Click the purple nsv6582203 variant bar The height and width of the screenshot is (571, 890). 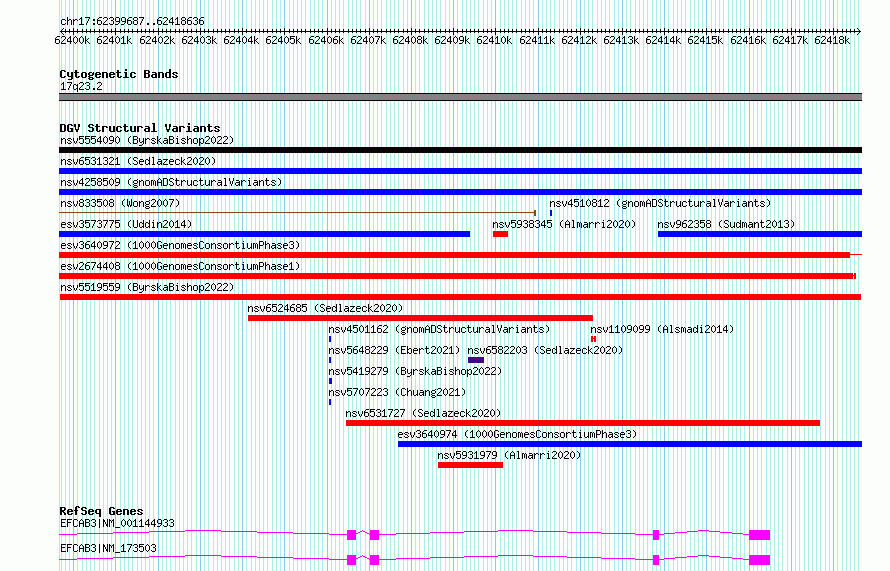tap(476, 360)
